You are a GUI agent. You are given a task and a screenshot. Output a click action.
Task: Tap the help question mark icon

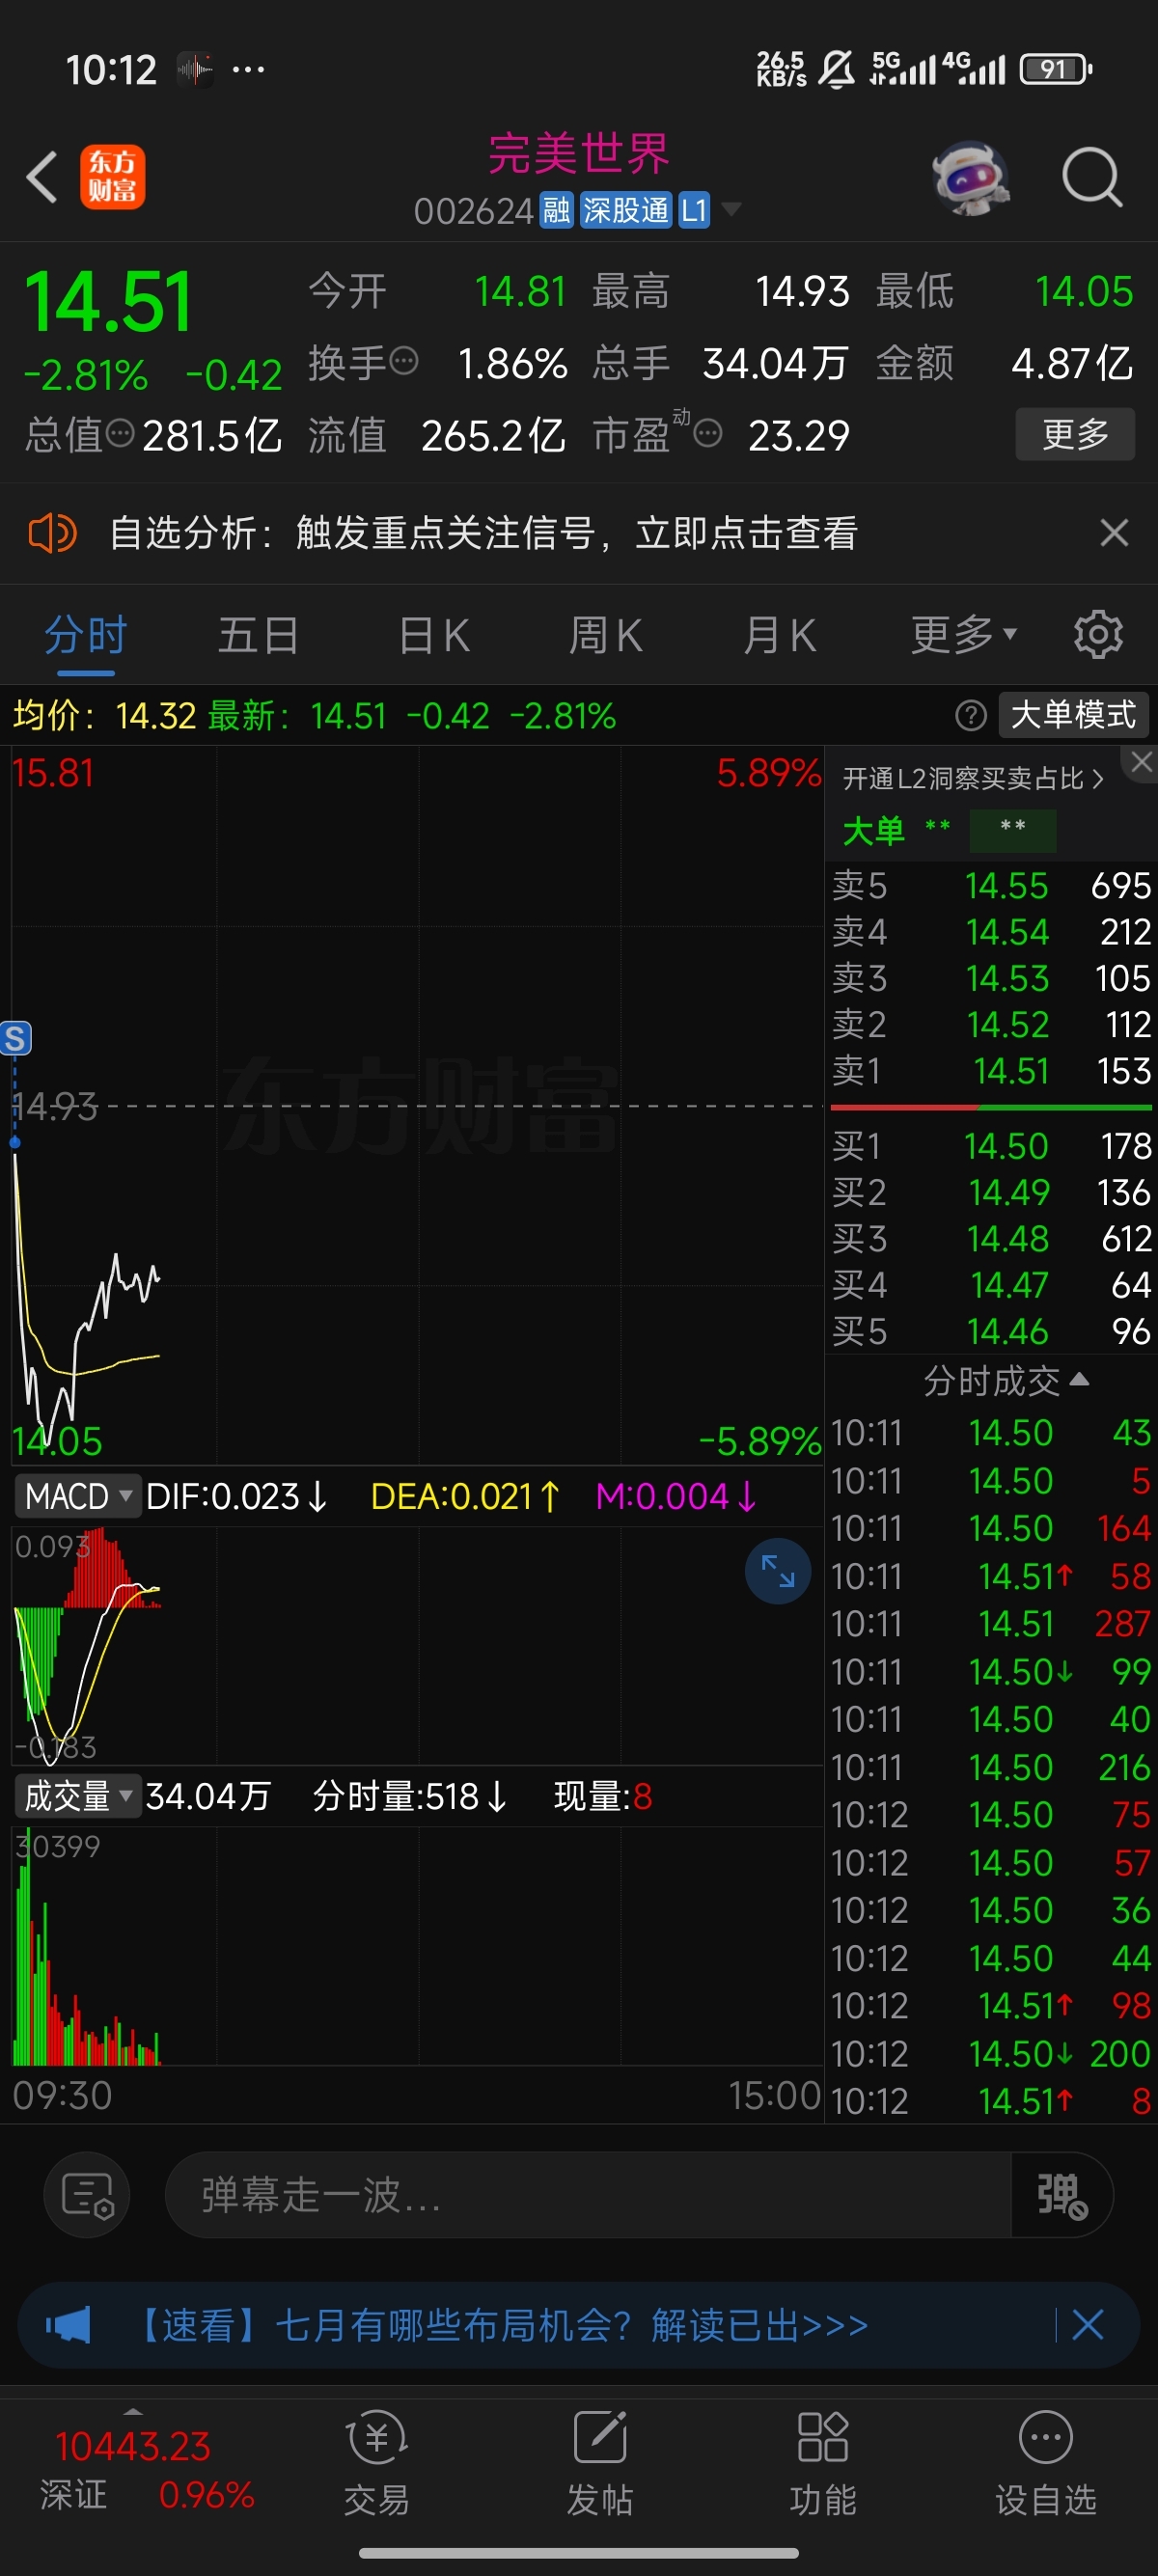[971, 715]
